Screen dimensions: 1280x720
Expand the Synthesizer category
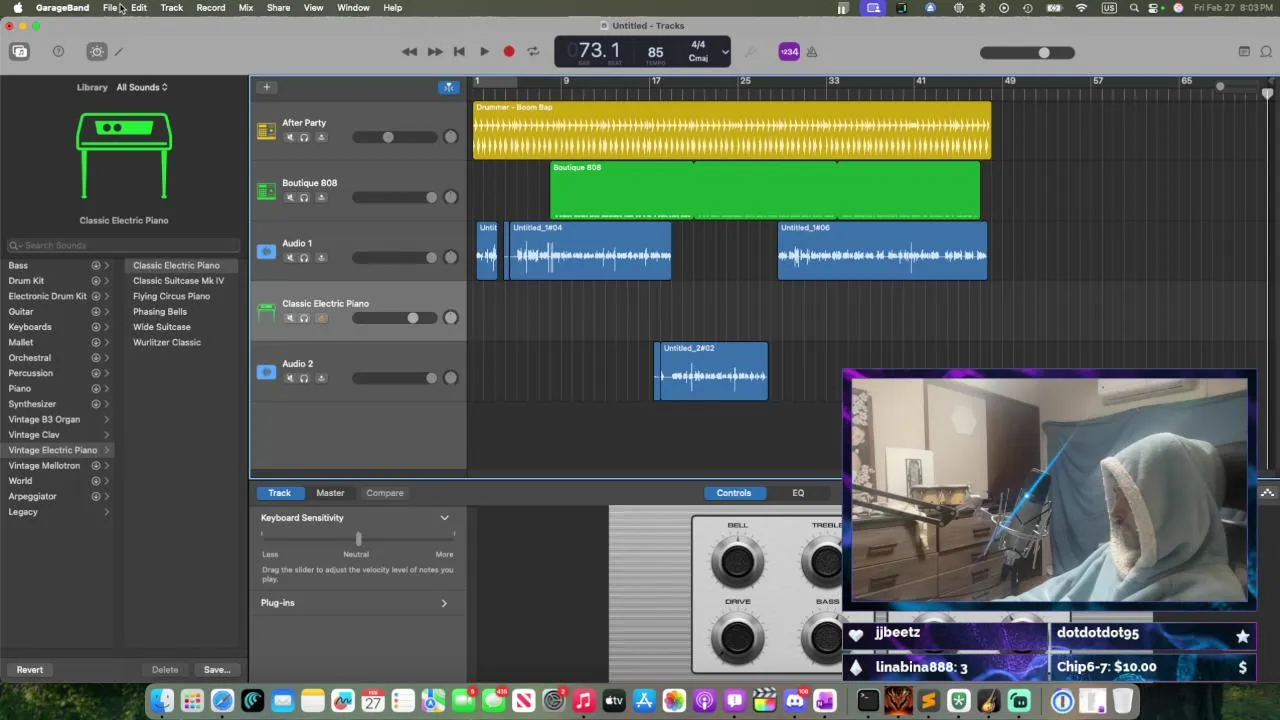107,404
